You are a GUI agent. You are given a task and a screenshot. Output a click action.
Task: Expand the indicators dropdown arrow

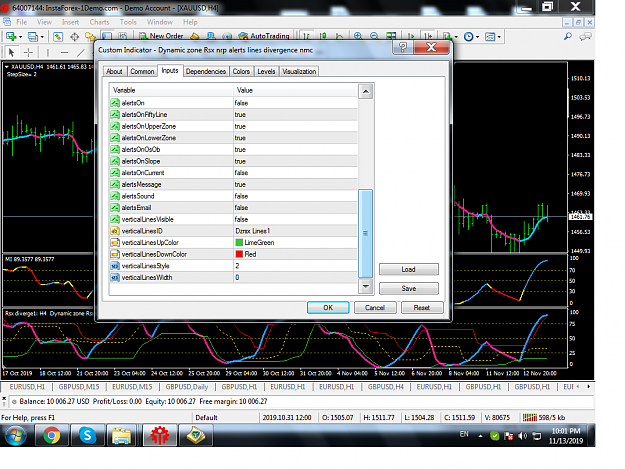pyautogui.click(x=456, y=37)
